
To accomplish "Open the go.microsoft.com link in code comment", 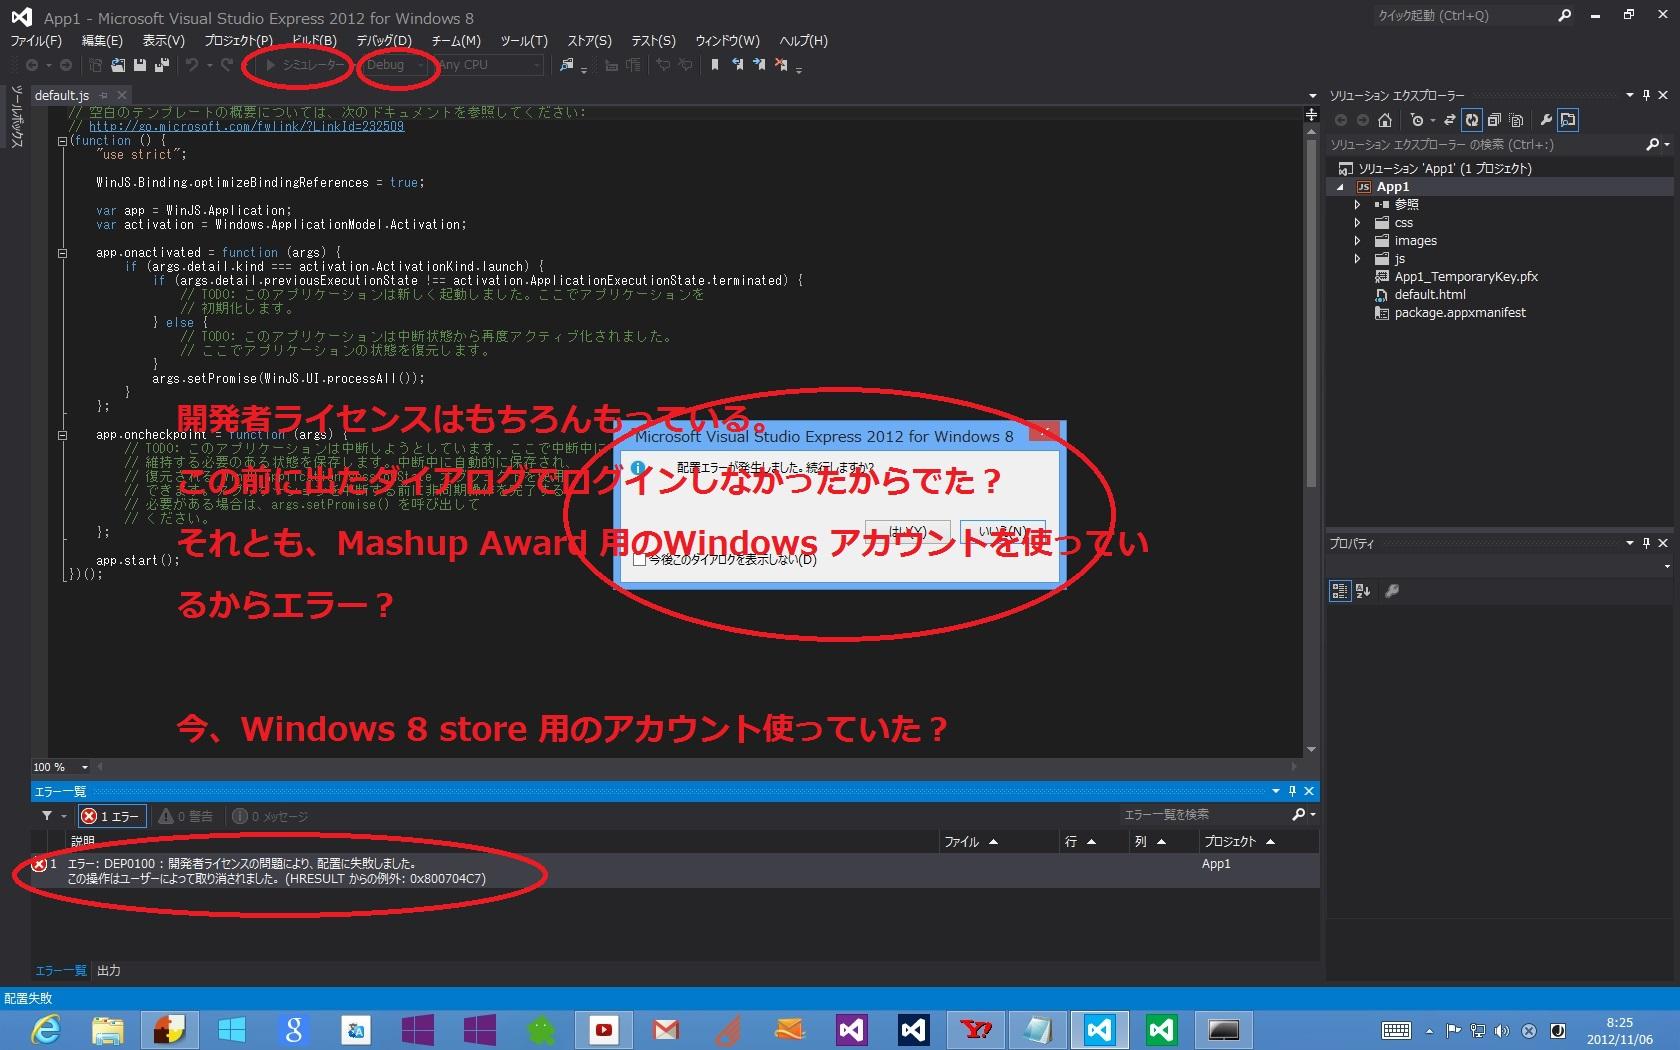I will coord(246,127).
